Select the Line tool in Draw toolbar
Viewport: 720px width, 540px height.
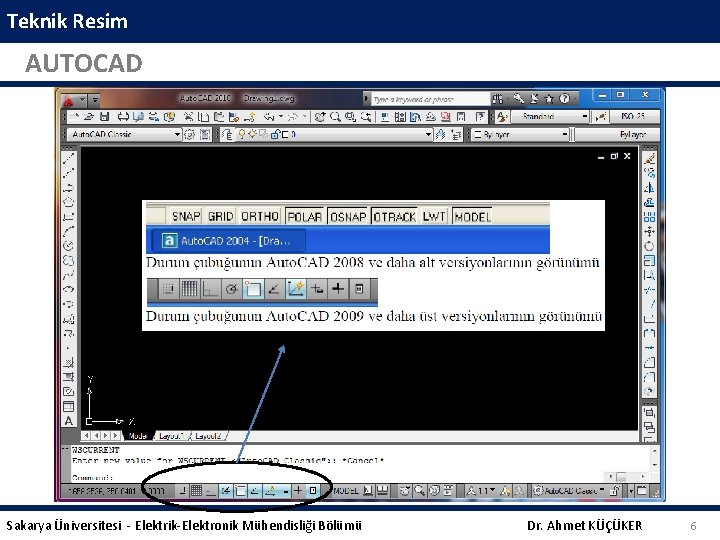pyautogui.click(x=68, y=159)
